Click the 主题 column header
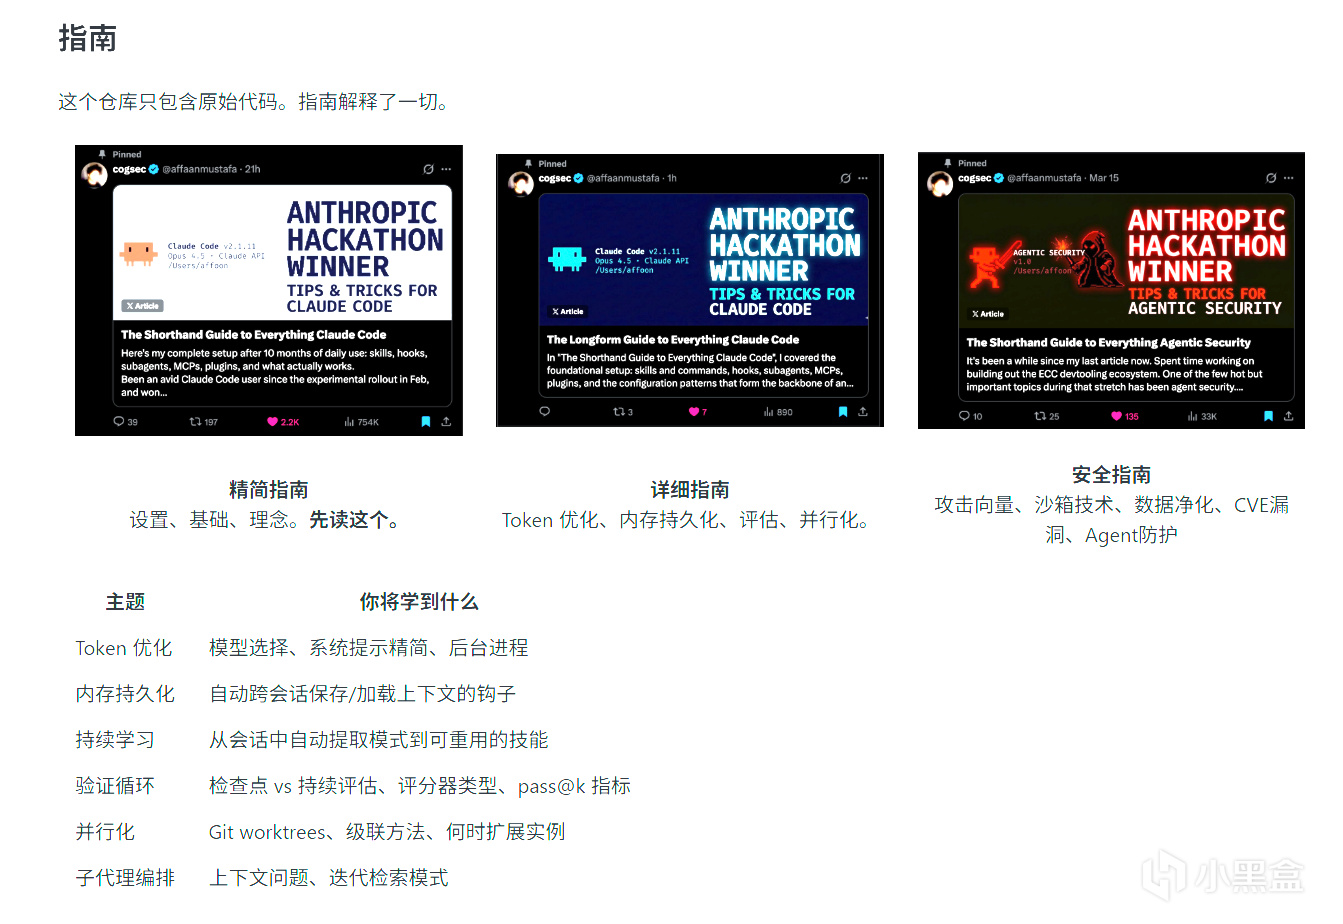1343x924 pixels. pos(125,602)
